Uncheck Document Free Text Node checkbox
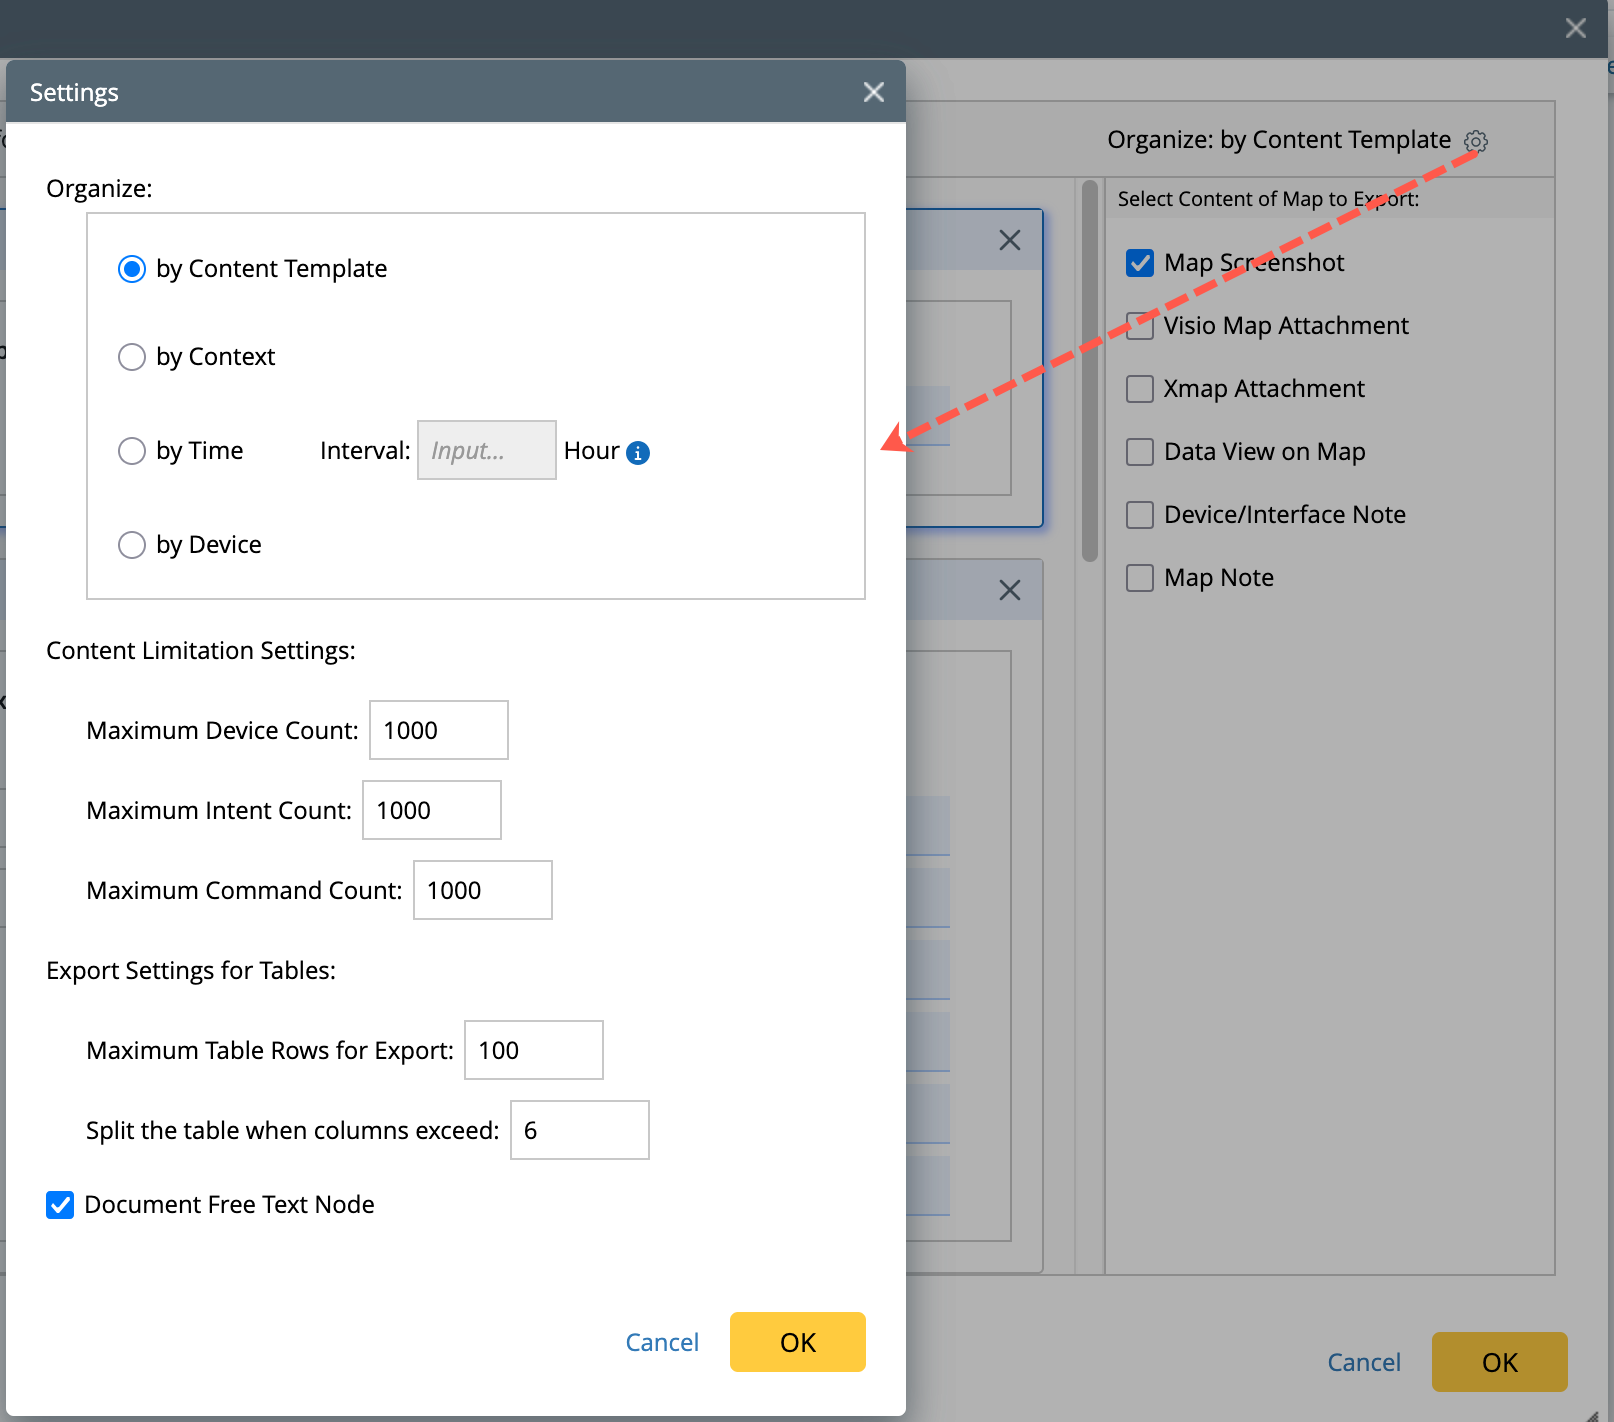The image size is (1614, 1422). coord(60,1205)
